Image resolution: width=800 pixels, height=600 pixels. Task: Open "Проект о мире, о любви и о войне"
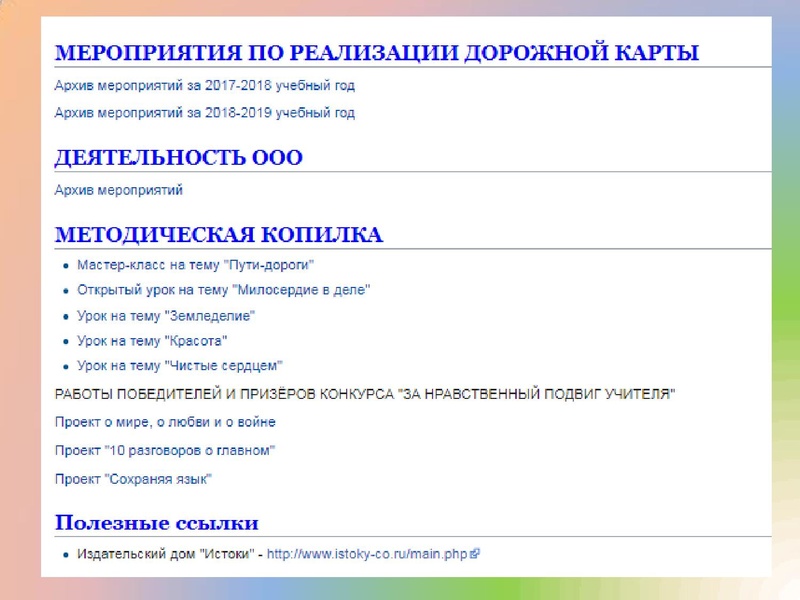pos(165,422)
